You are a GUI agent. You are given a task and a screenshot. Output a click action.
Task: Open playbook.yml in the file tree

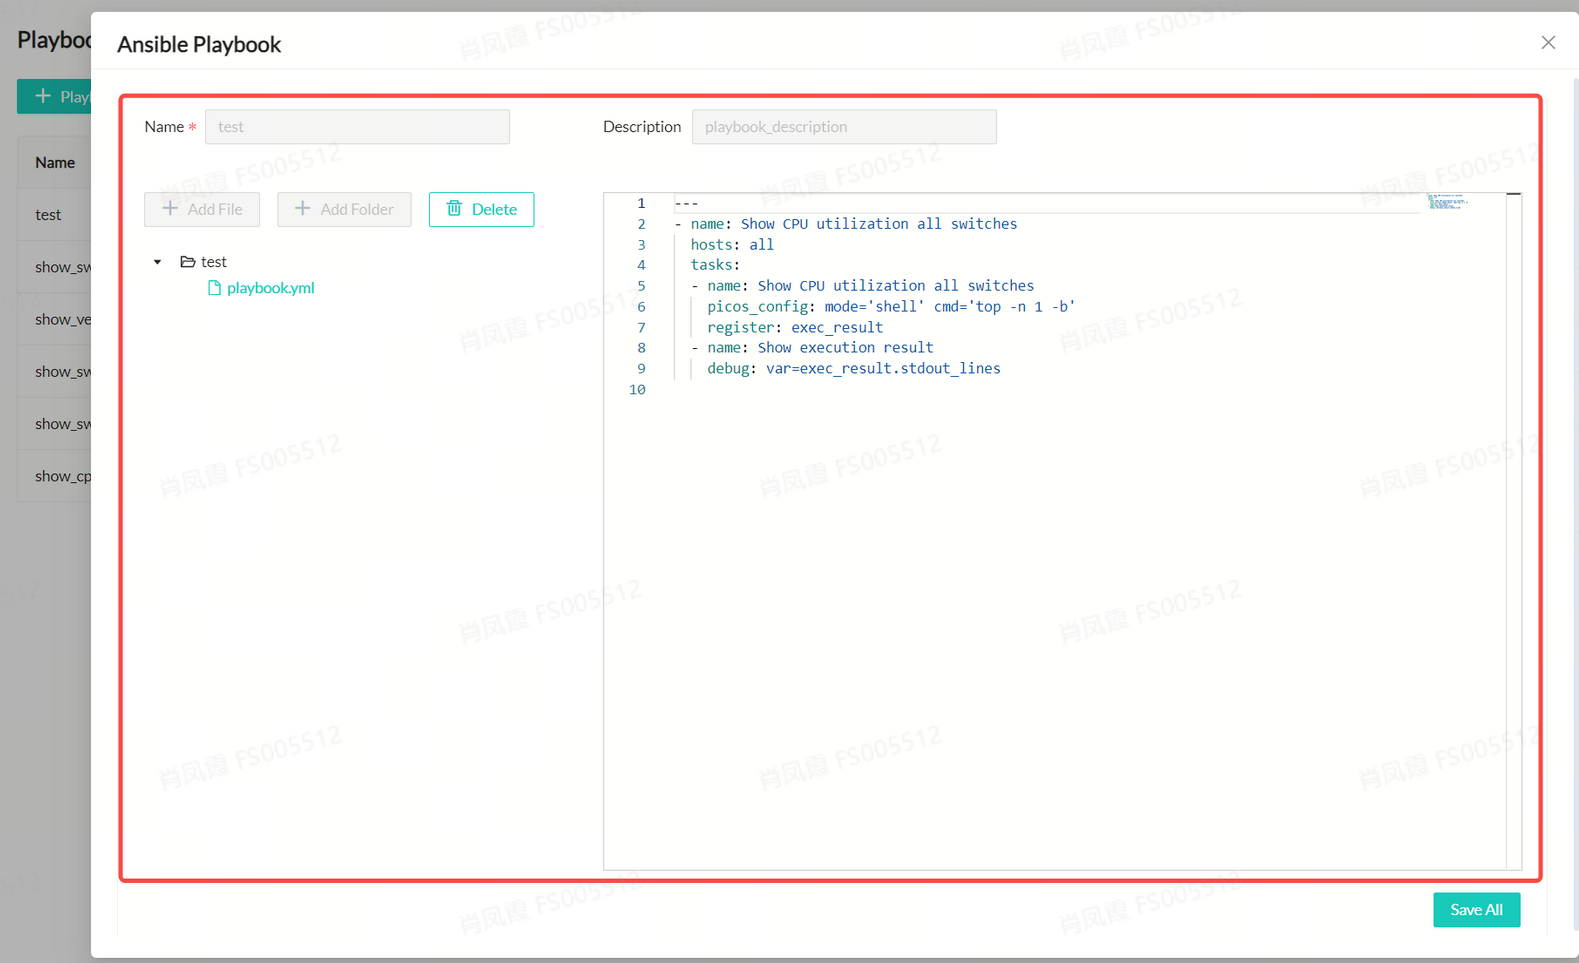click(270, 288)
